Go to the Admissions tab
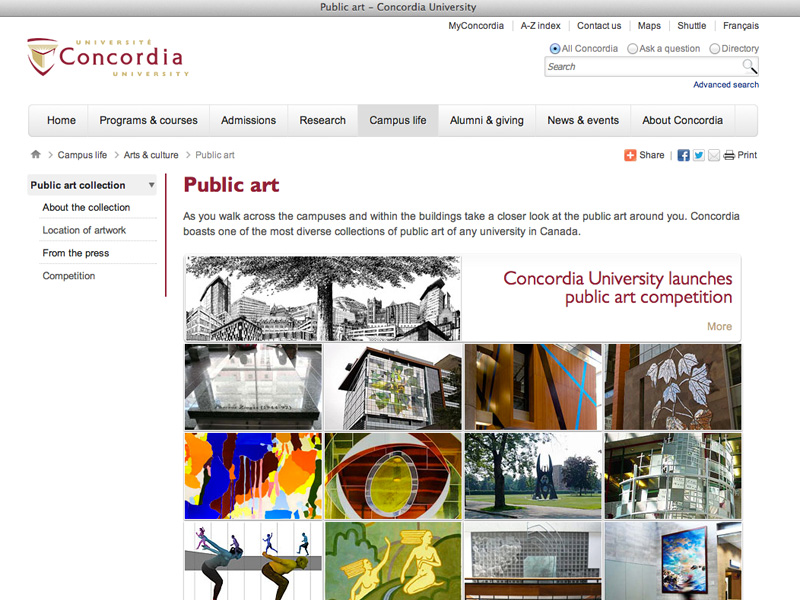Viewport: 800px width, 600px height. 248,120
